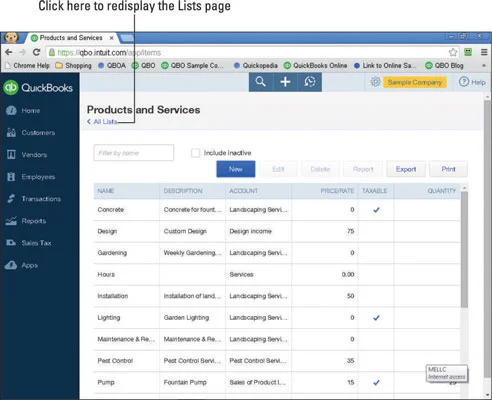Open QBOA bookmark
Image resolution: width=492 pixels, height=400 pixels.
tap(112, 66)
